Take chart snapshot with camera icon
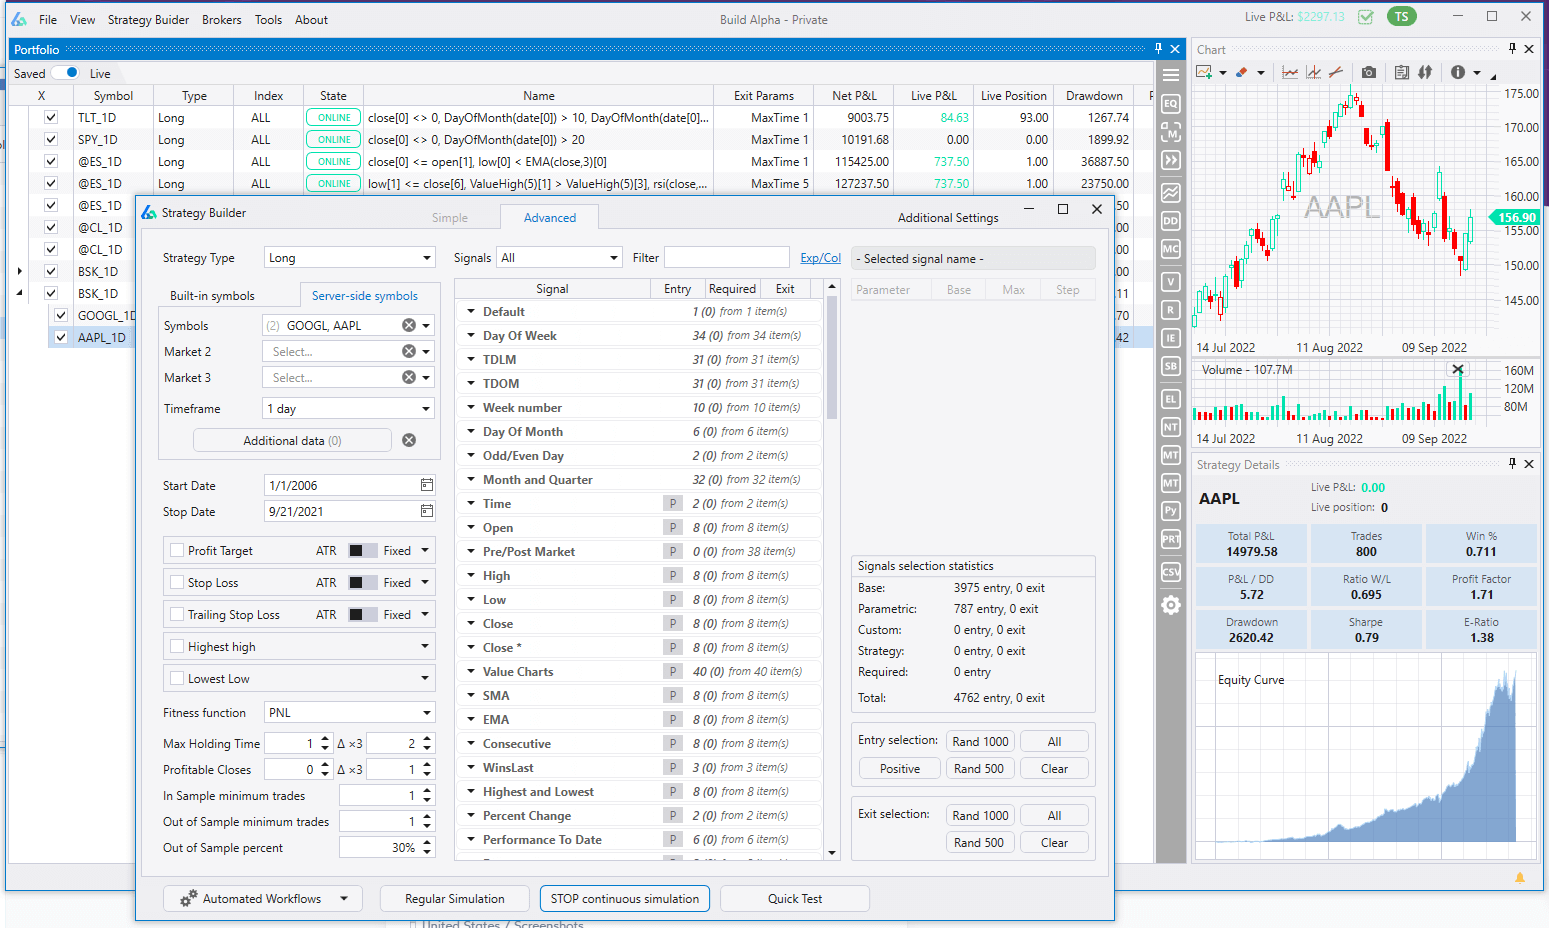The width and height of the screenshot is (1549, 928). pyautogui.click(x=1368, y=73)
